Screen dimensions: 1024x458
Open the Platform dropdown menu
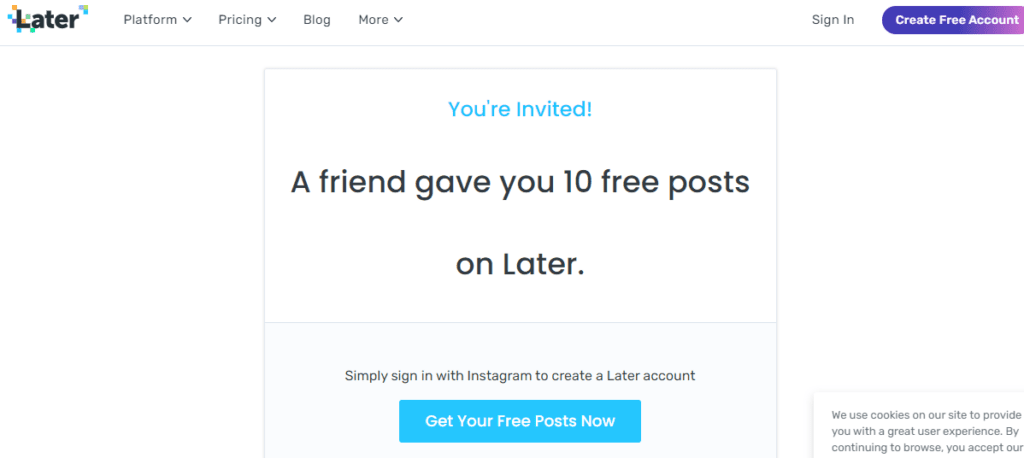157,20
